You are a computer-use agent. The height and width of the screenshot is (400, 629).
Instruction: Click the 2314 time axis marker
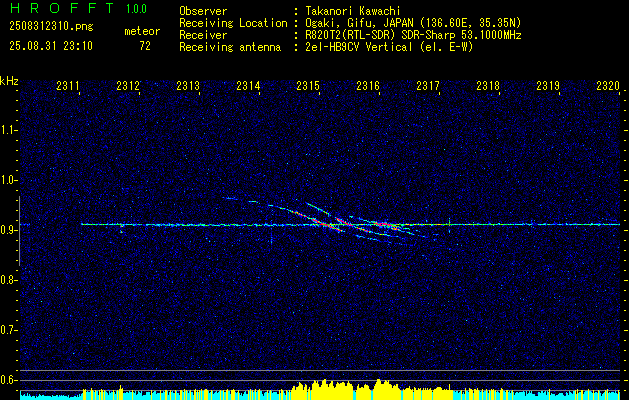pyautogui.click(x=248, y=85)
